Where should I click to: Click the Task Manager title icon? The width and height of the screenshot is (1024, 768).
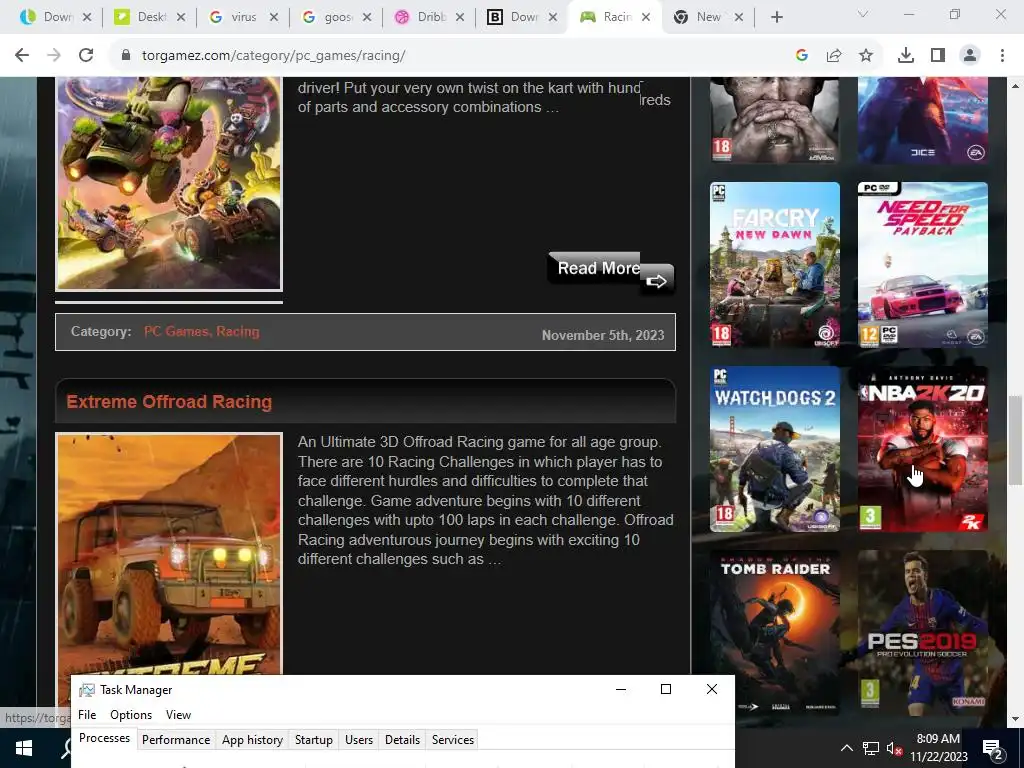pyautogui.click(x=86, y=690)
